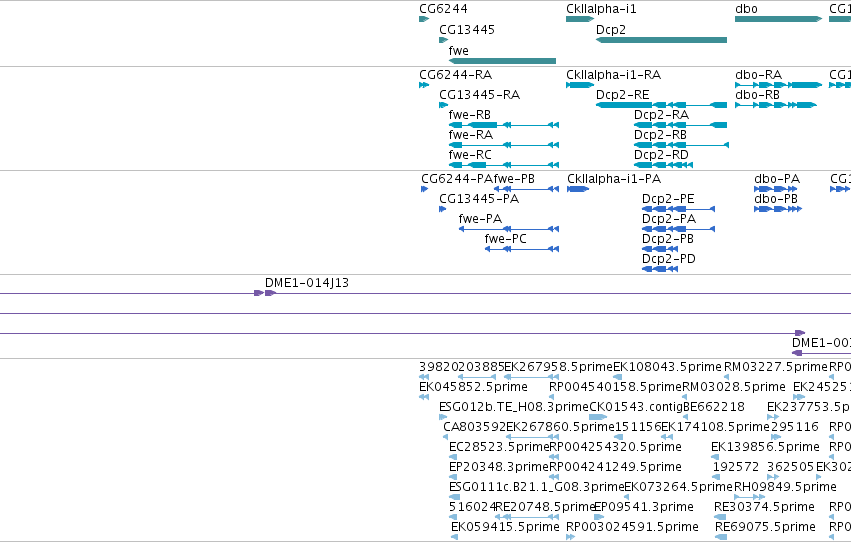851x542 pixels.
Task: Click the dbo-PB protein feature
Action: (x=778, y=209)
